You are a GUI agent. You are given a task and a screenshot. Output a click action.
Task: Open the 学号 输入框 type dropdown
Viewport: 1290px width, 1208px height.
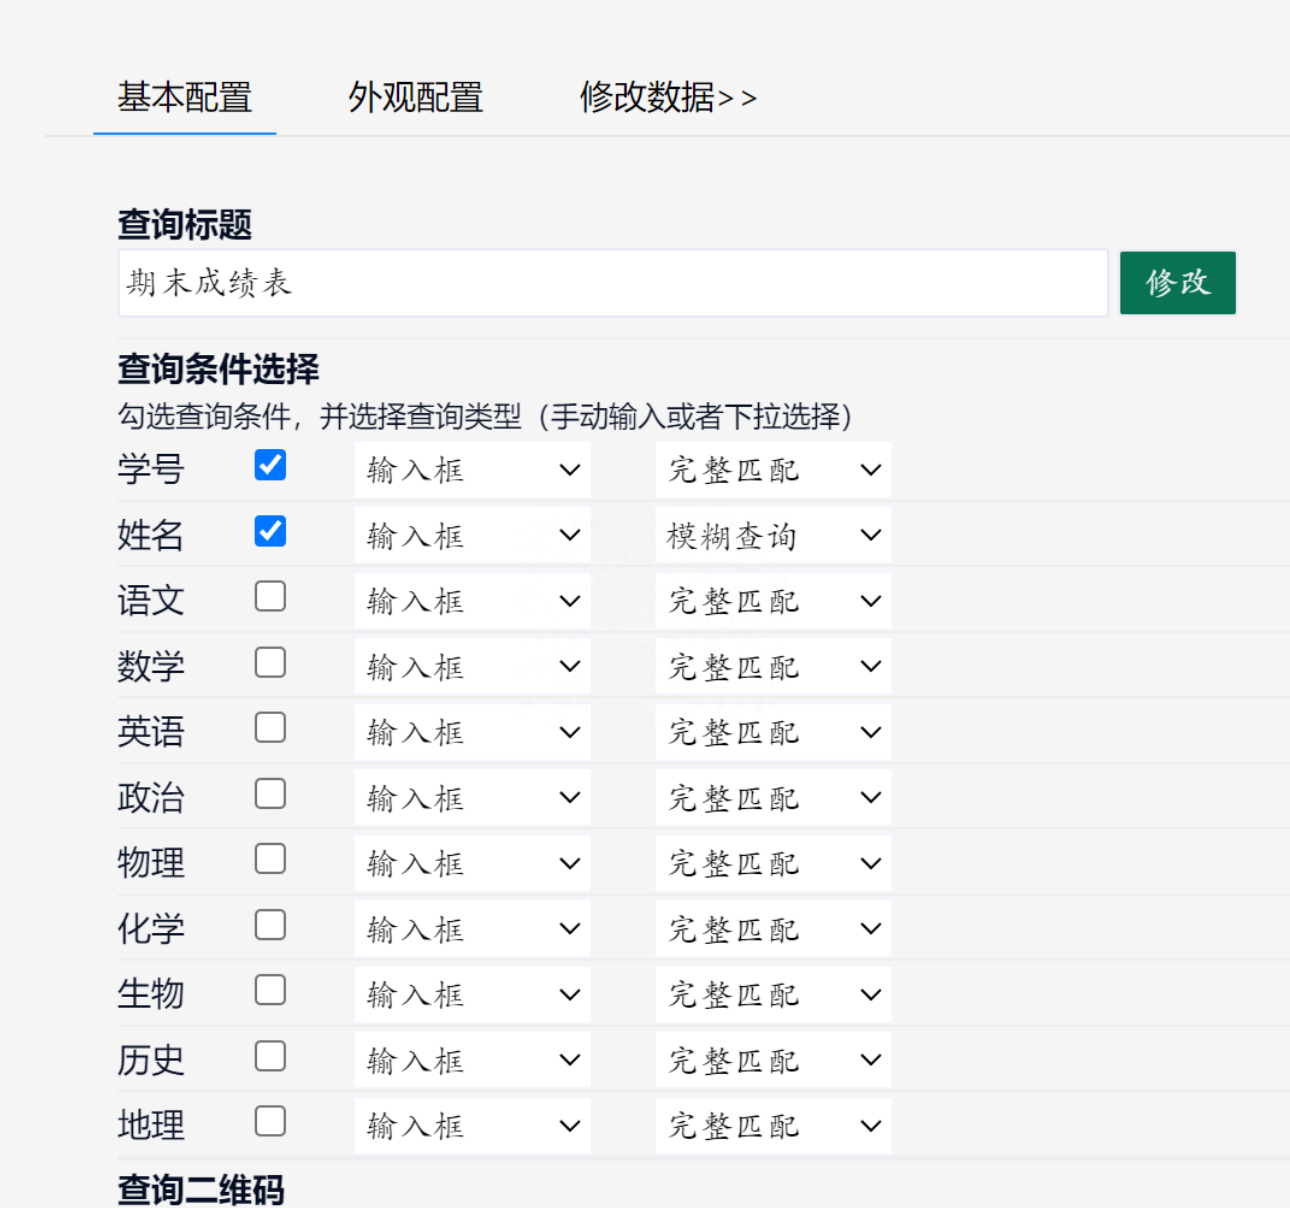click(472, 470)
